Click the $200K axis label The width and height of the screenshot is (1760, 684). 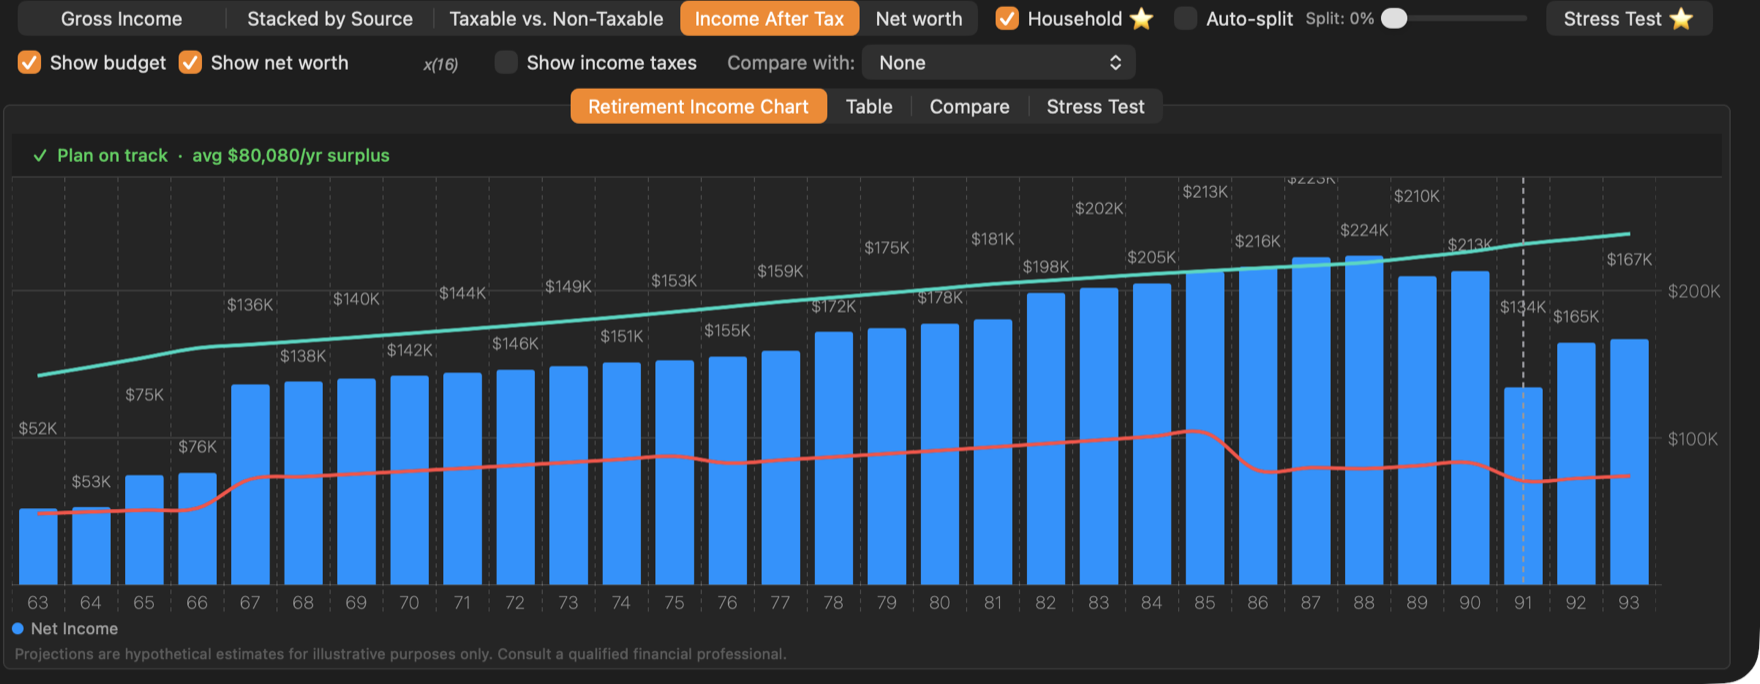1694,292
